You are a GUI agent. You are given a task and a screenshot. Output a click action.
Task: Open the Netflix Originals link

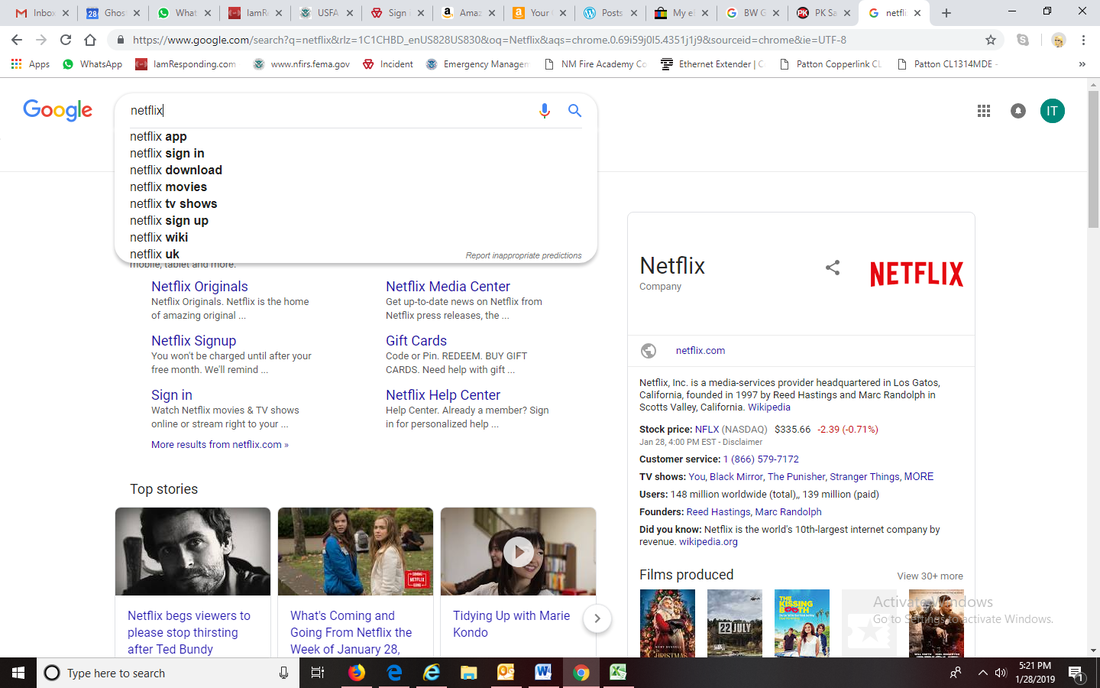pos(199,286)
